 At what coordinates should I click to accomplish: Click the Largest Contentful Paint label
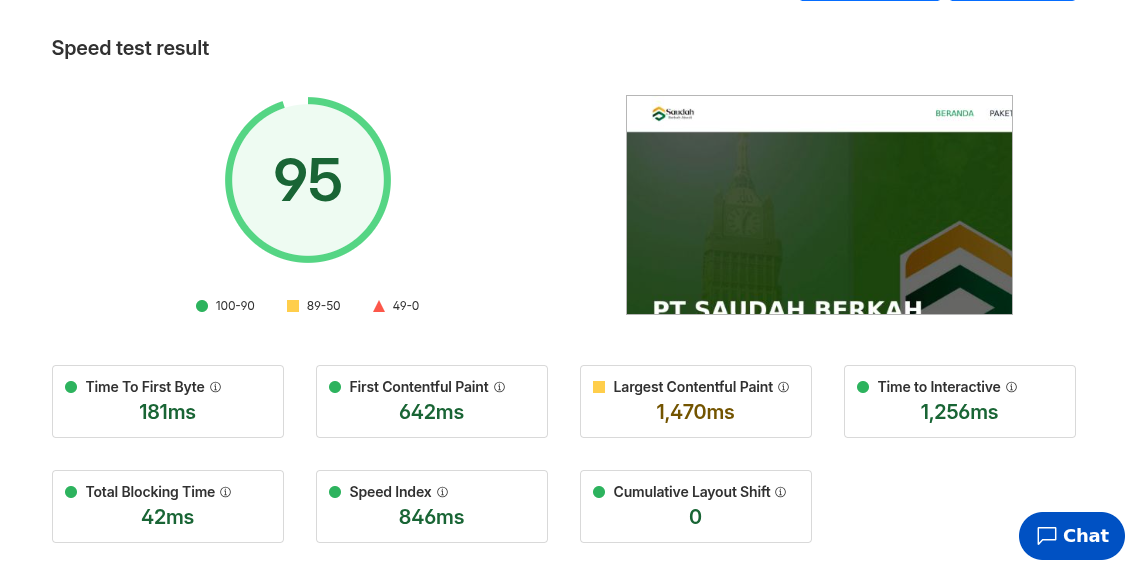(x=693, y=387)
